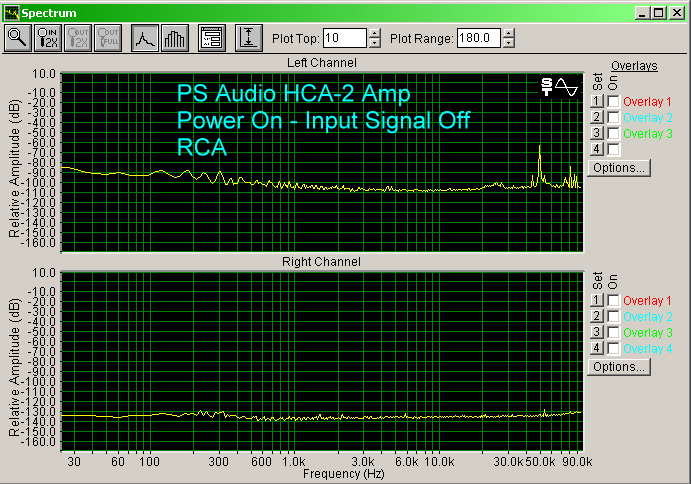This screenshot has height=484, width=691.
Task: Enable Overlay 4 on the right channel
Action: tap(612, 348)
